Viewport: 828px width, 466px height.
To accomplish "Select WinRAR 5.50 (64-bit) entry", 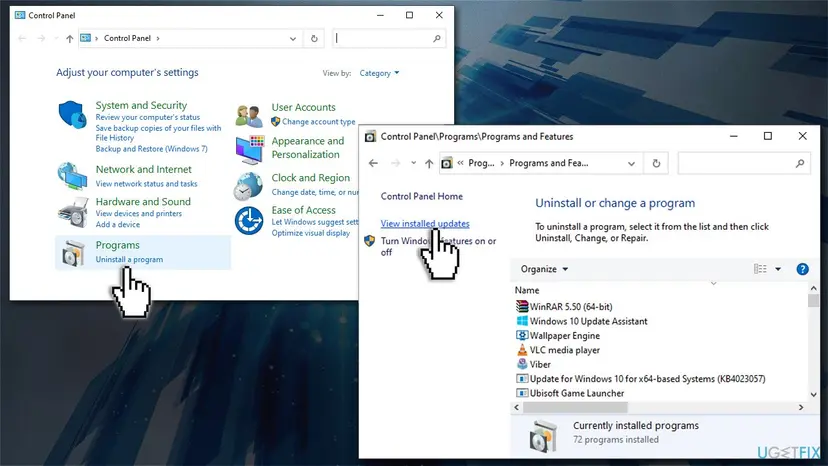I will [571, 306].
